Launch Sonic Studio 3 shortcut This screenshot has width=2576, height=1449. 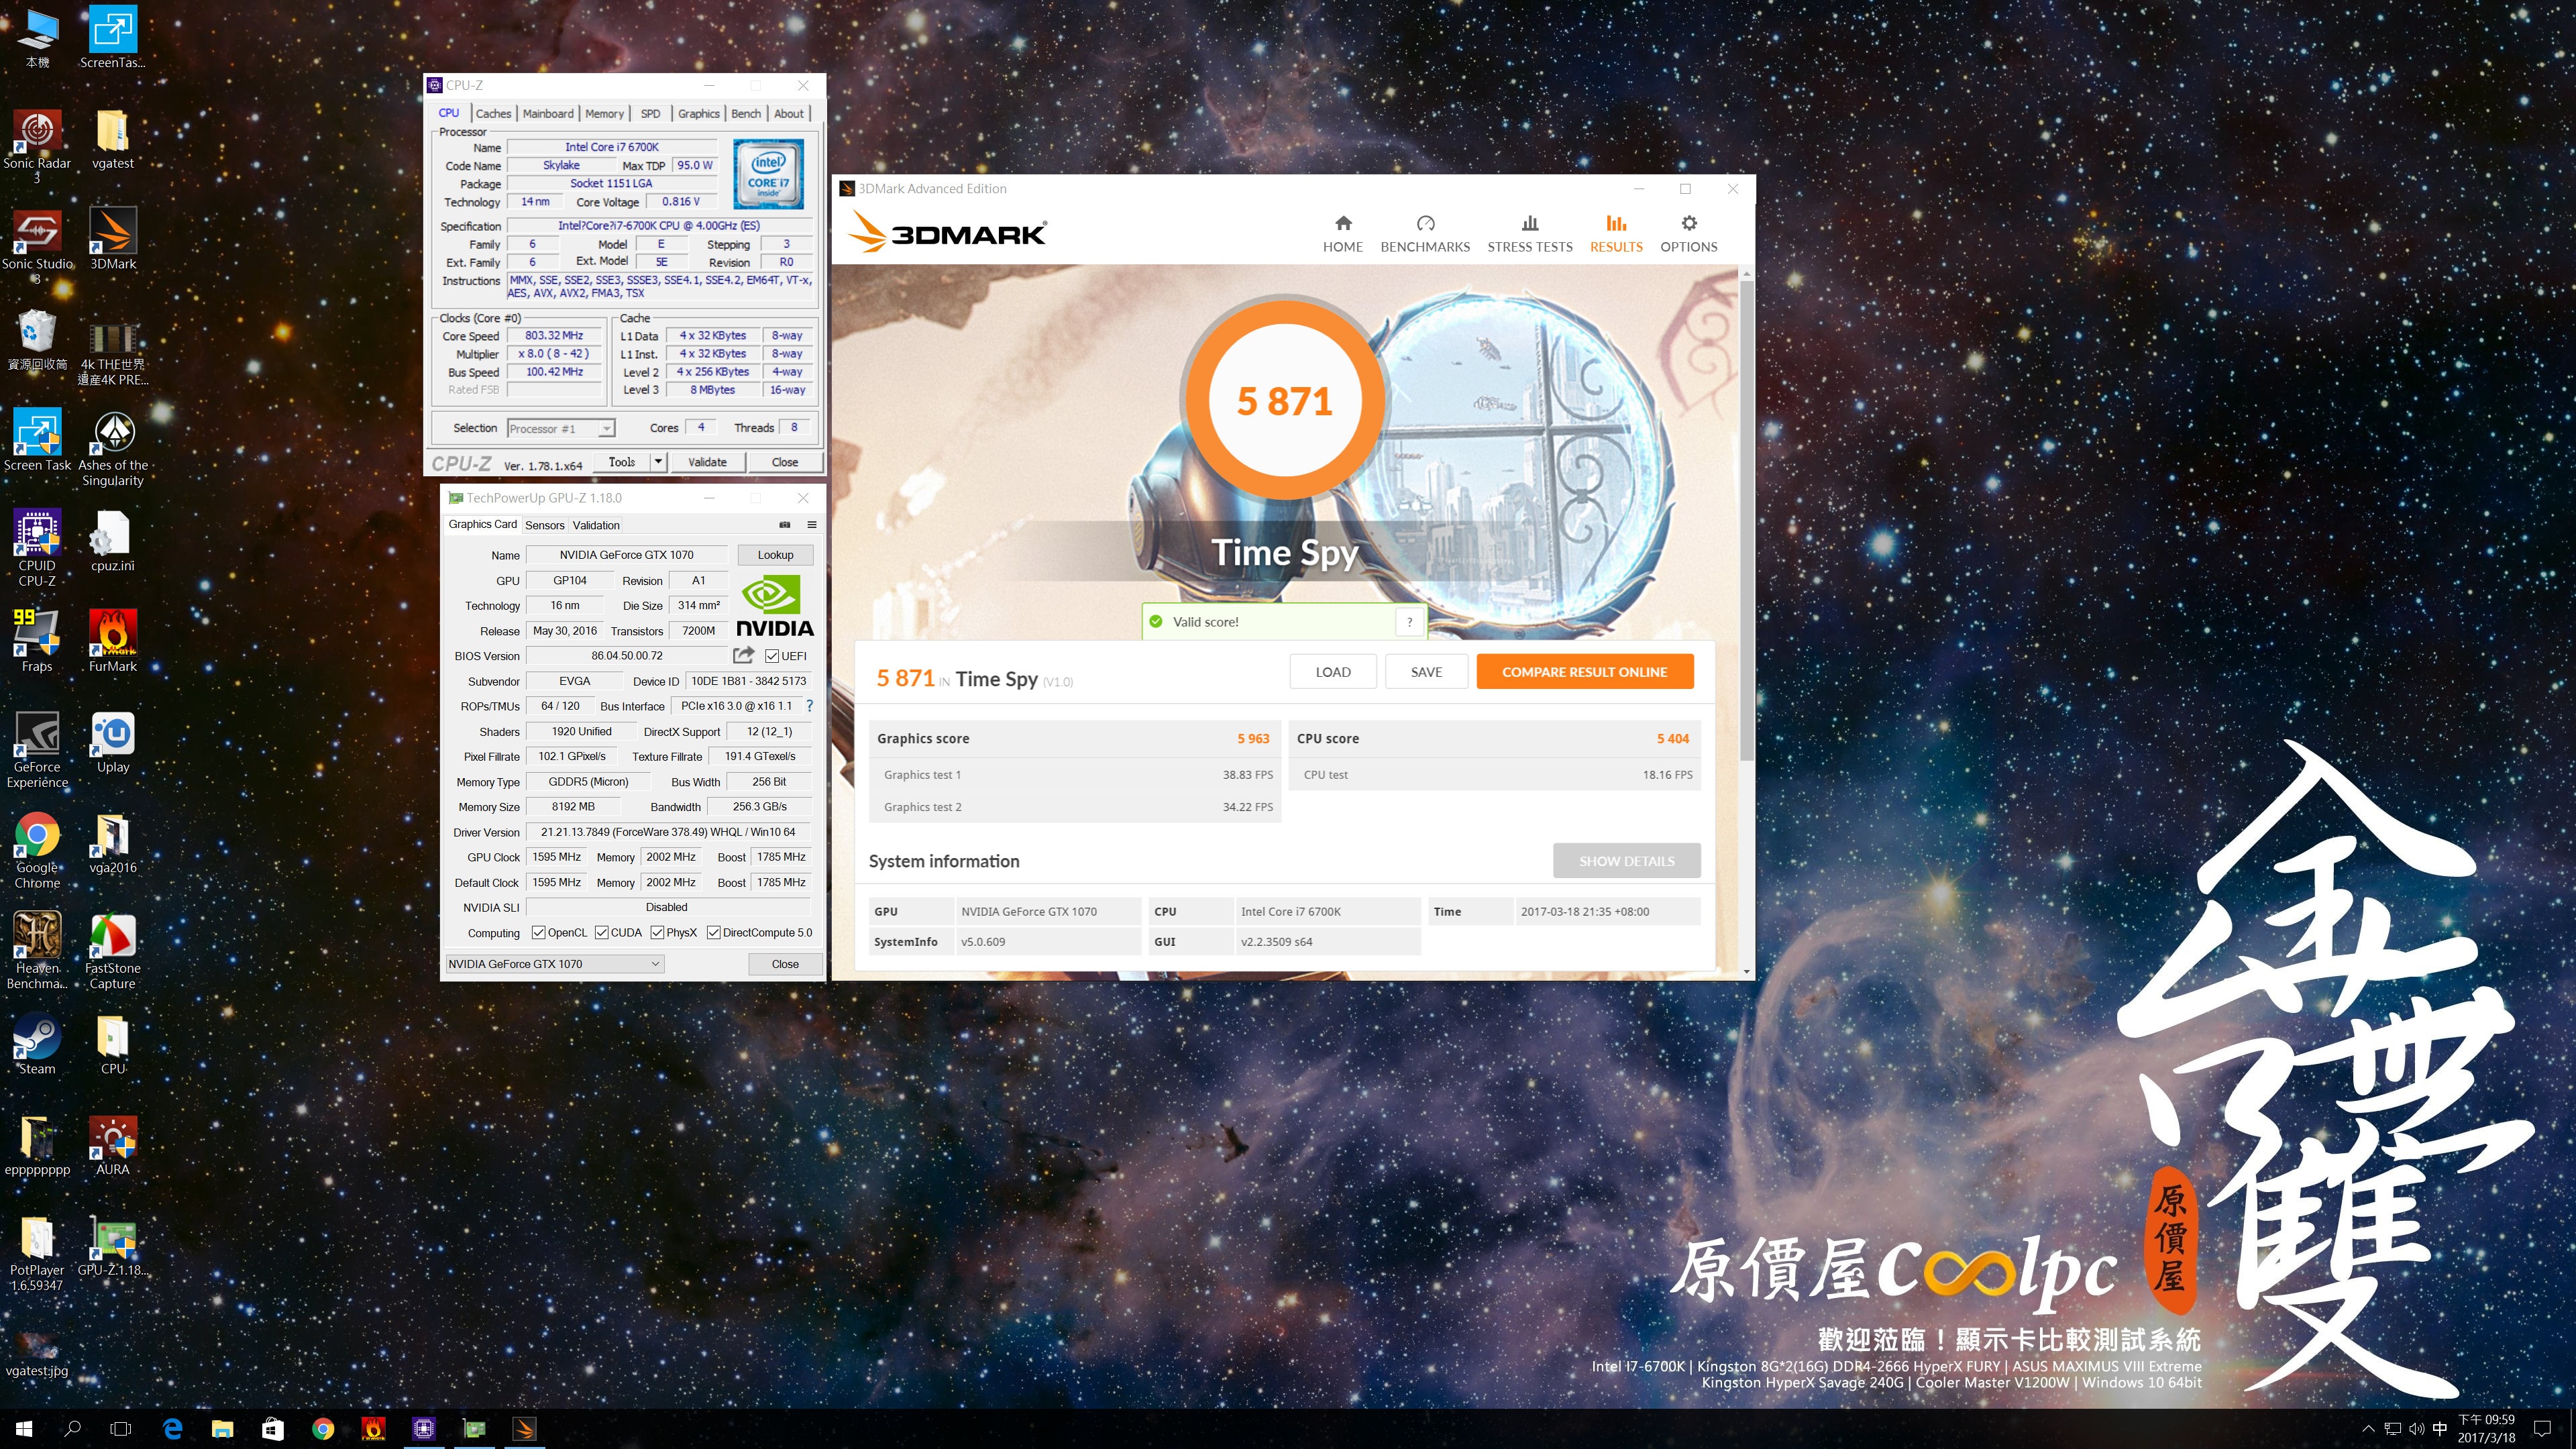tap(37, 247)
